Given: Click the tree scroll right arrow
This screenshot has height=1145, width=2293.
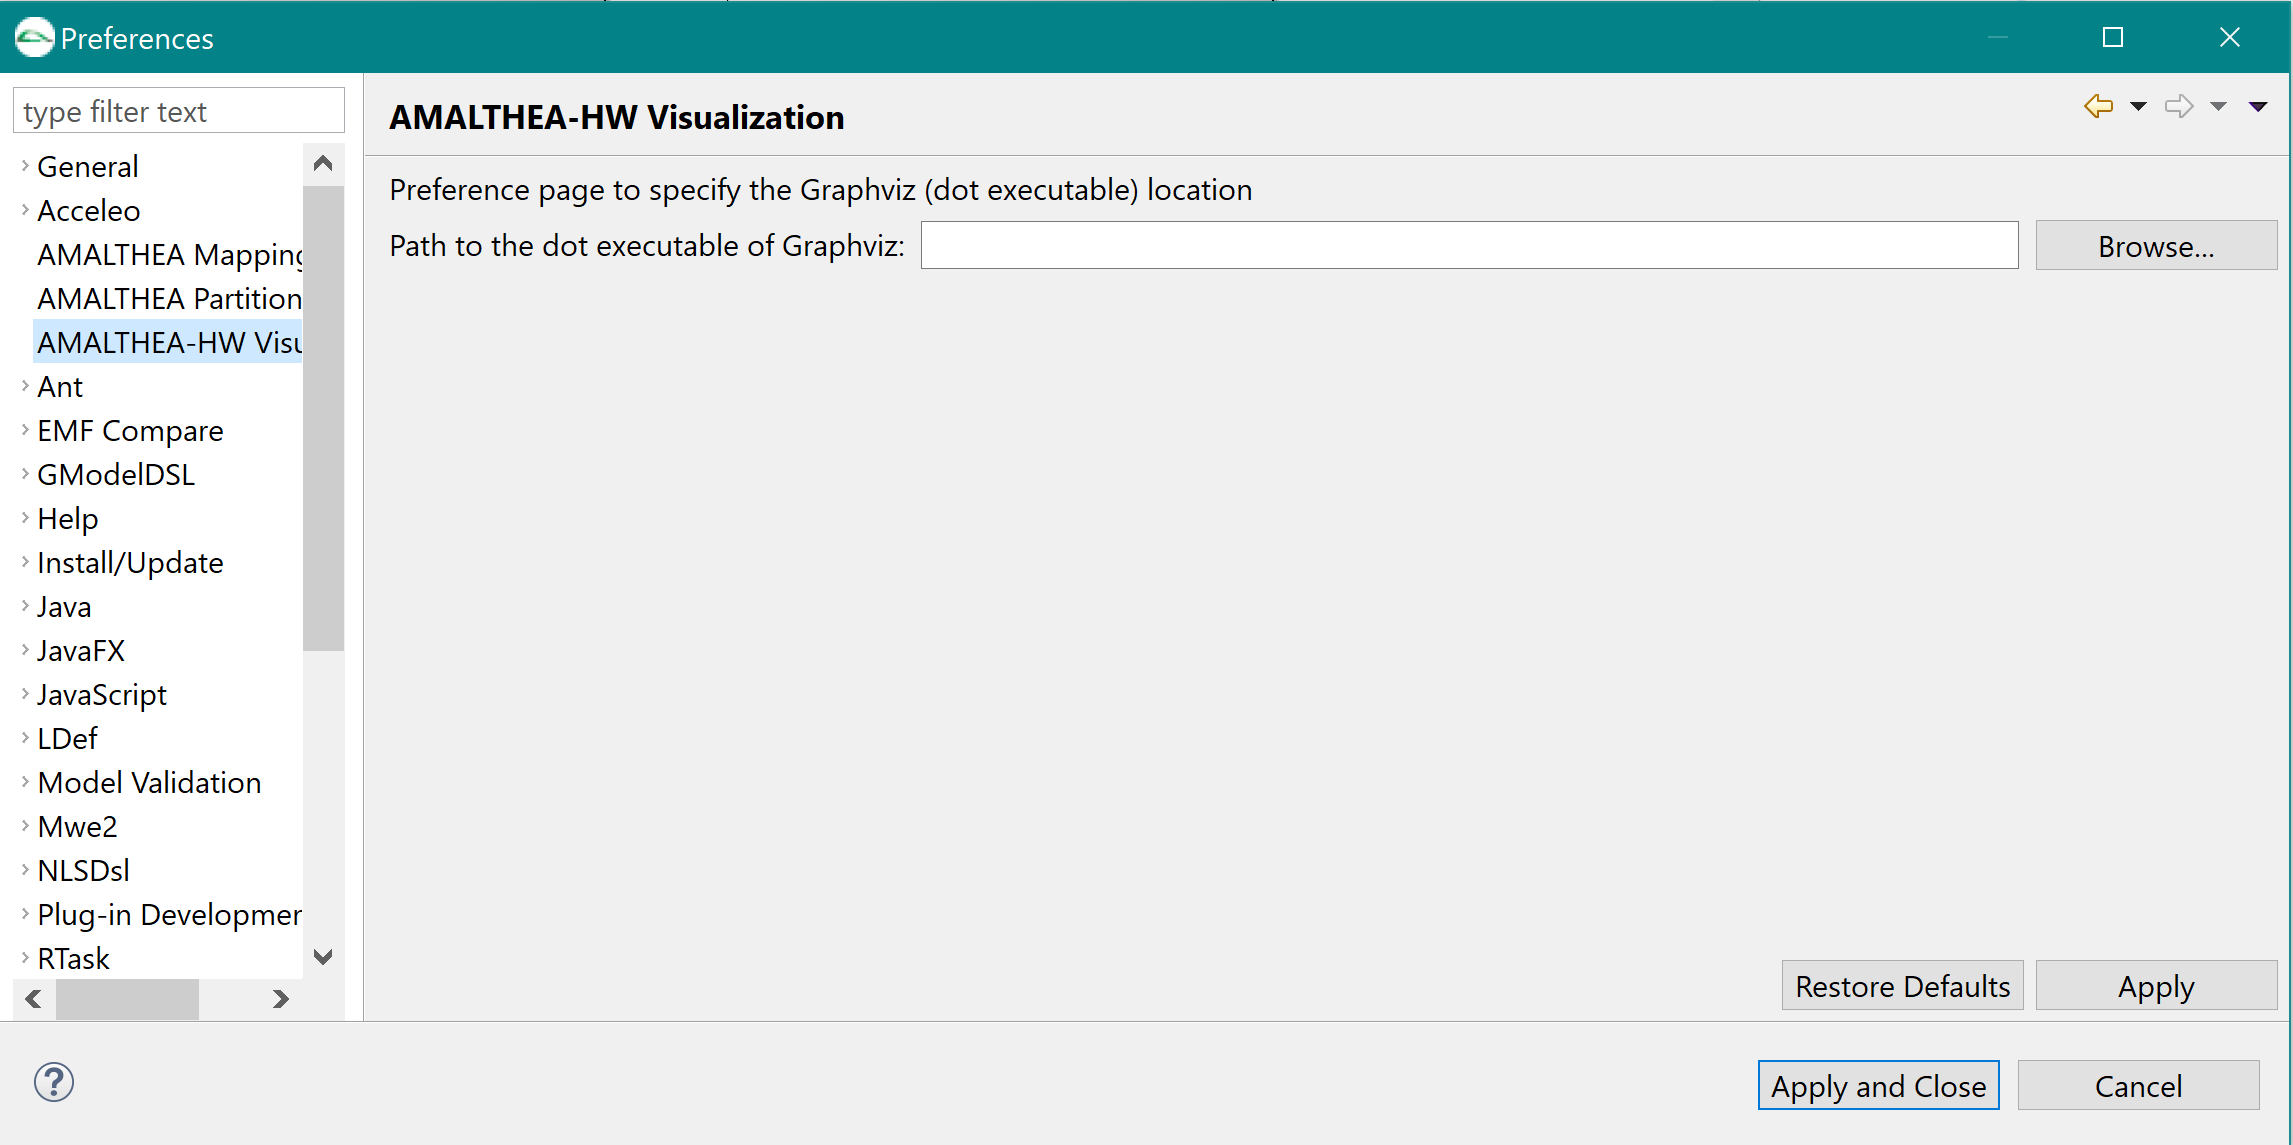Looking at the screenshot, I should click(x=281, y=999).
